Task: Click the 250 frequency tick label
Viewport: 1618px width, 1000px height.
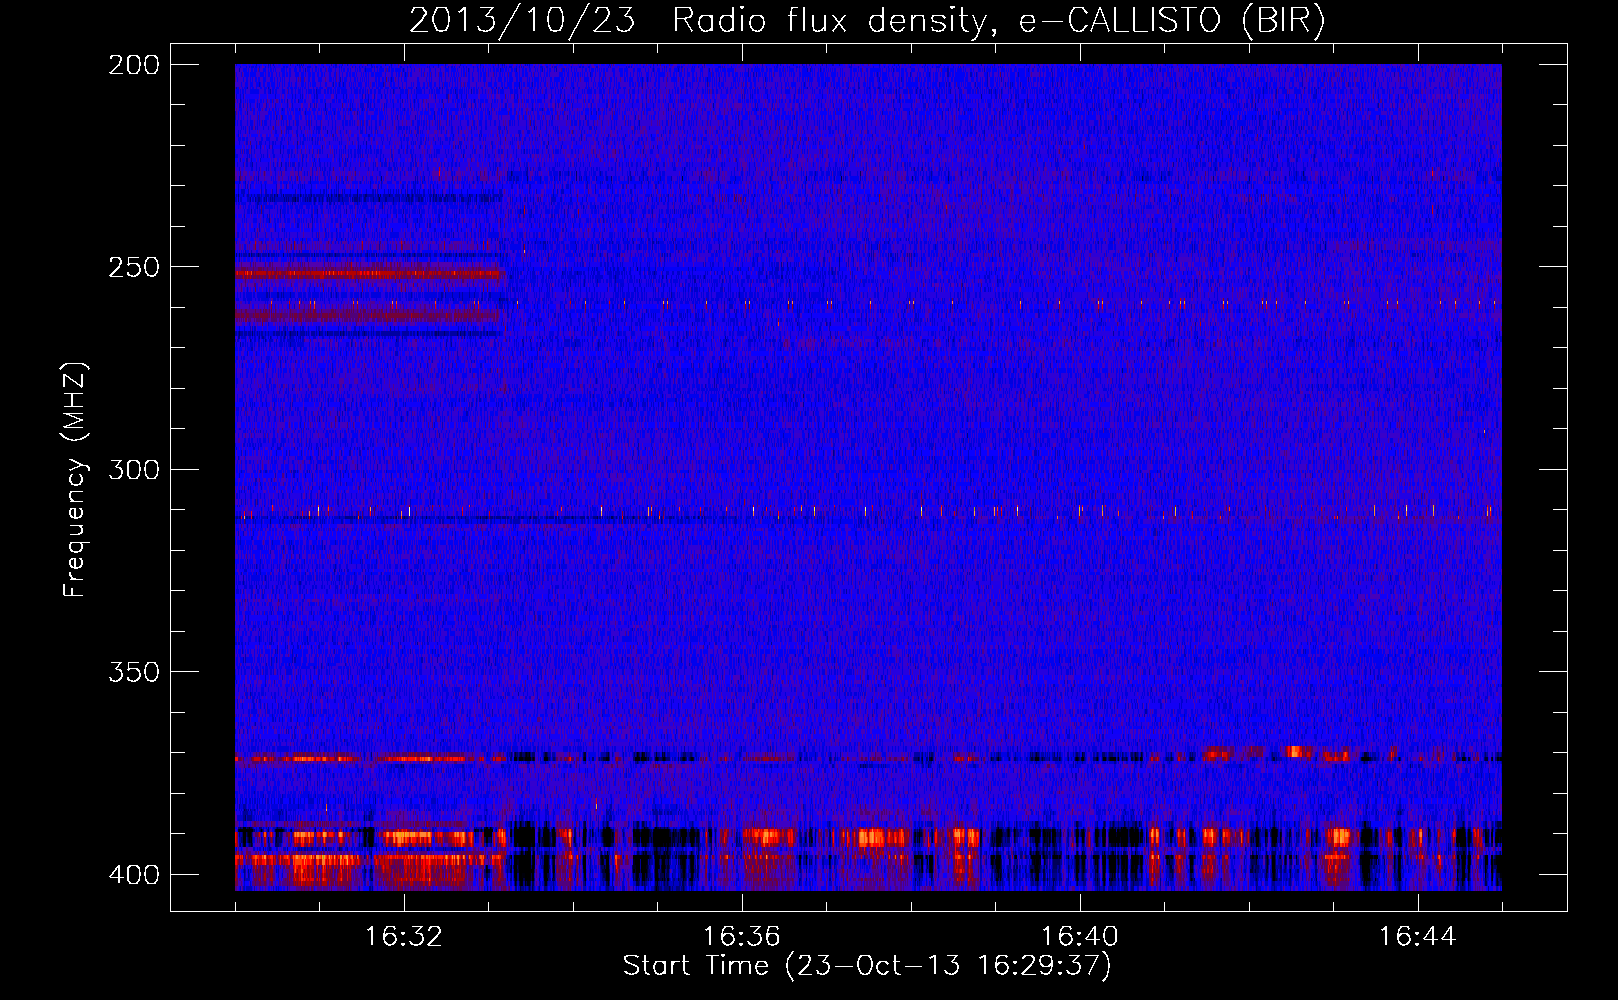Action: pyautogui.click(x=133, y=267)
